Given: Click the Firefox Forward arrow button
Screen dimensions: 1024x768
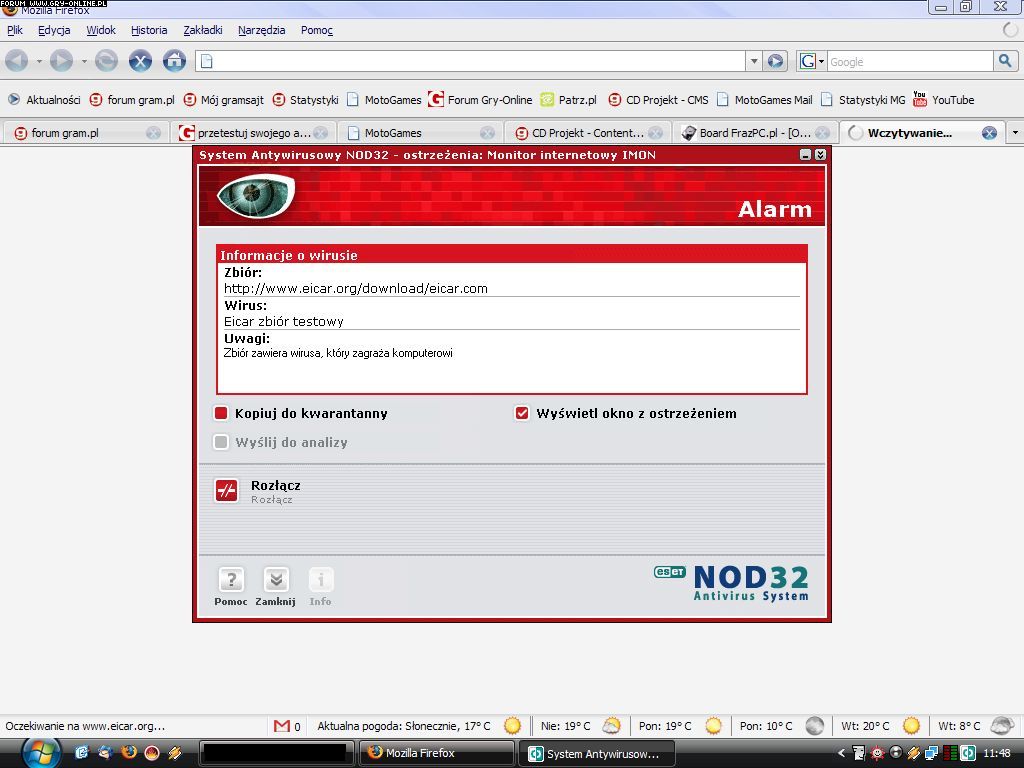Looking at the screenshot, I should click(61, 61).
